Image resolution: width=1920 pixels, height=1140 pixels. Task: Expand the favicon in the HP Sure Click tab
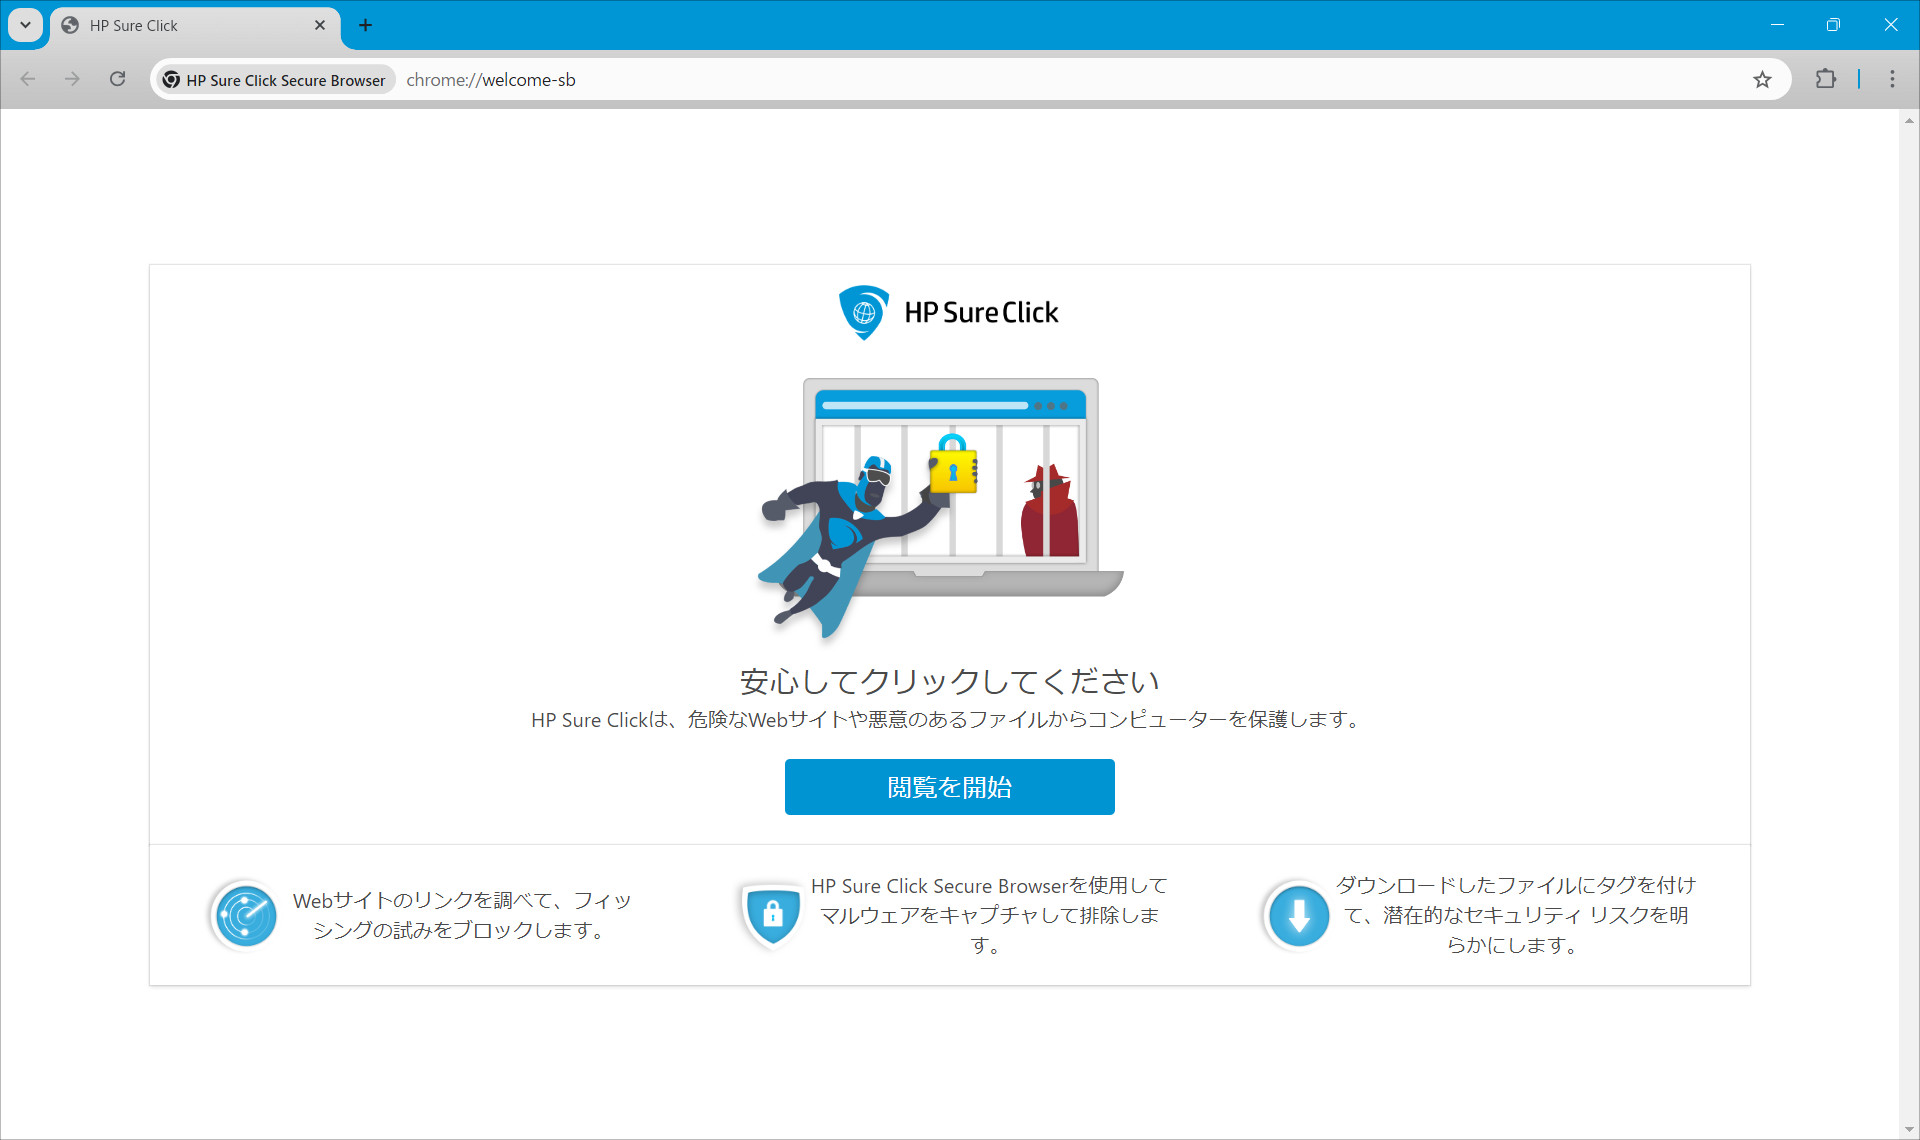pyautogui.click(x=69, y=25)
